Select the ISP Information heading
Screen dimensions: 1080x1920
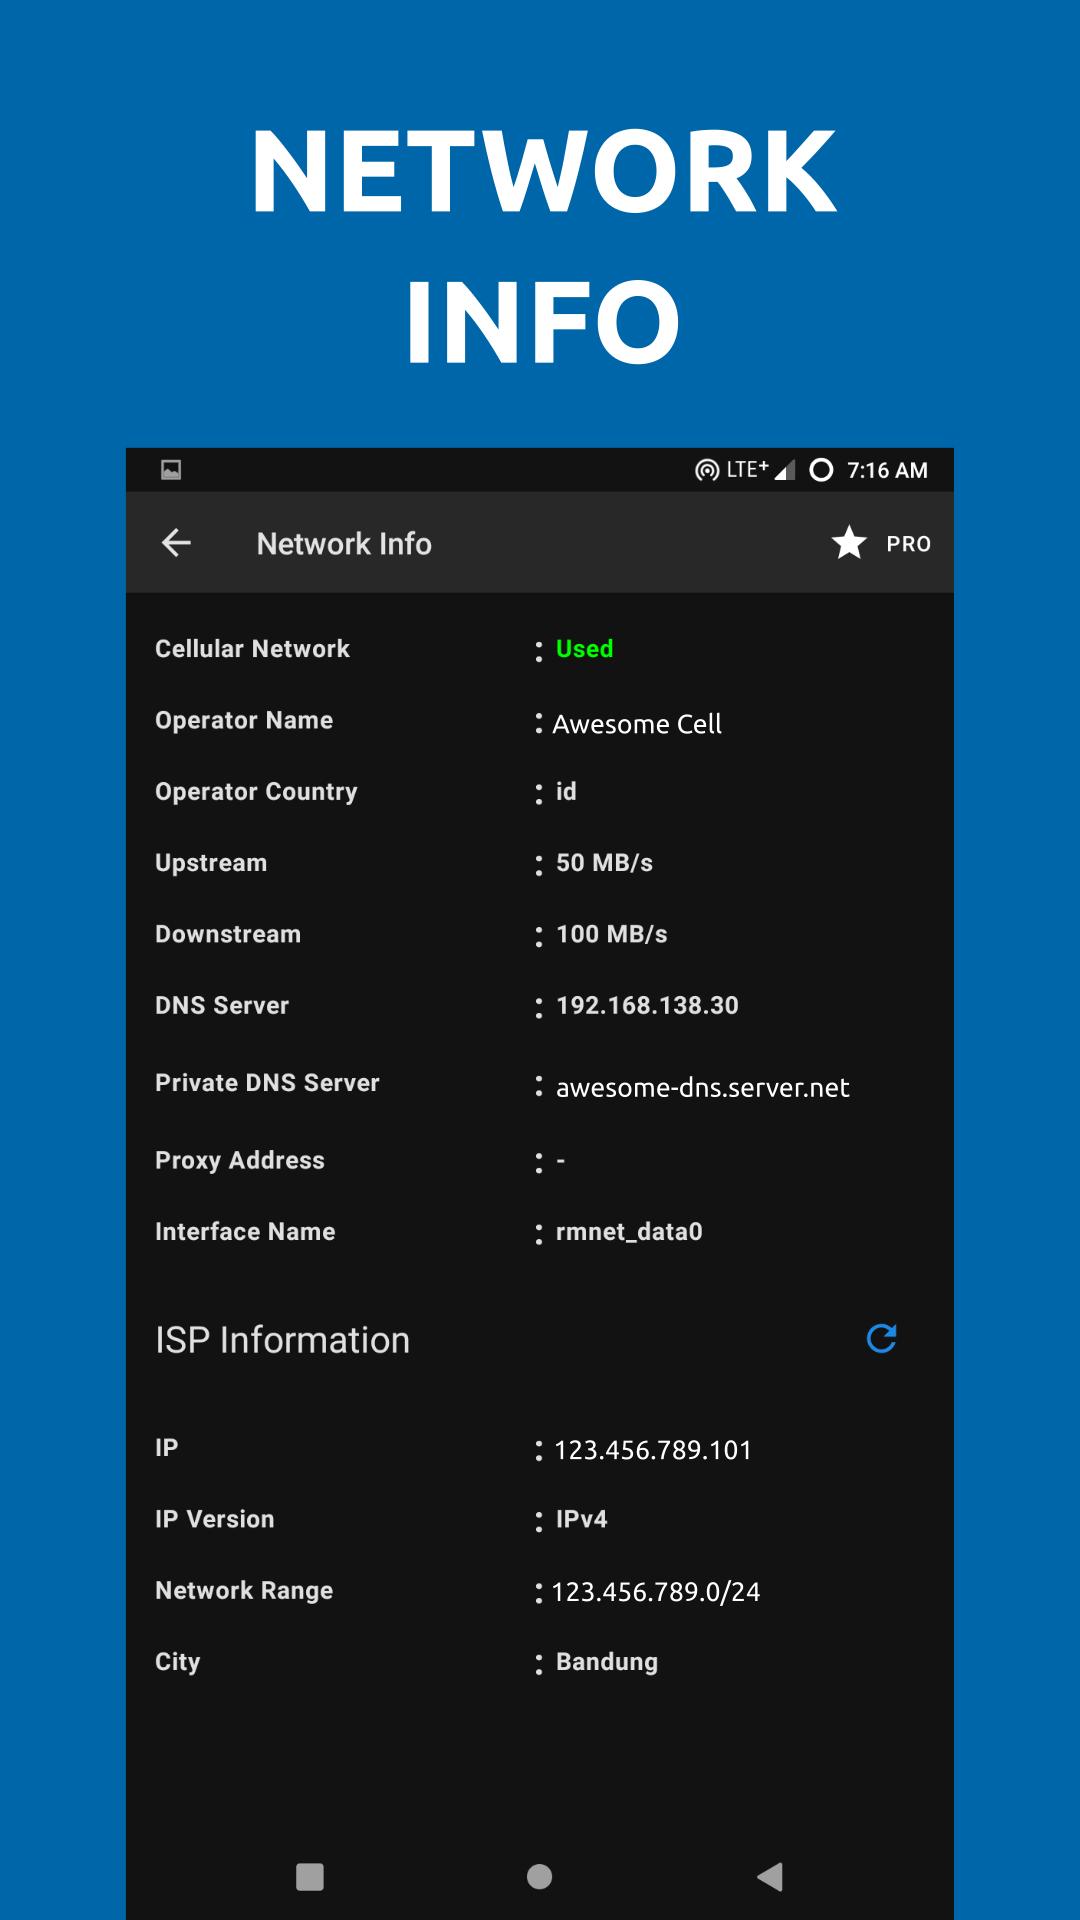(x=282, y=1340)
